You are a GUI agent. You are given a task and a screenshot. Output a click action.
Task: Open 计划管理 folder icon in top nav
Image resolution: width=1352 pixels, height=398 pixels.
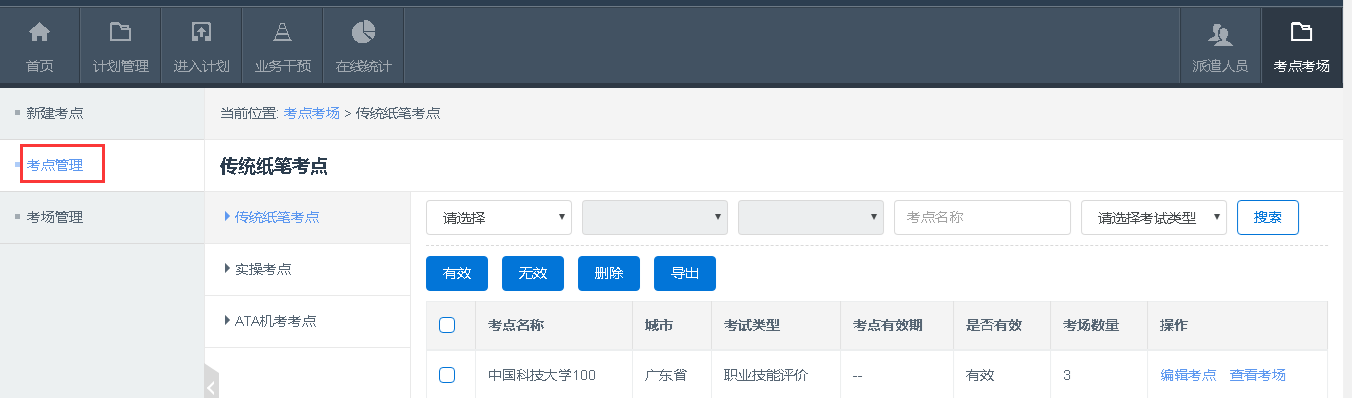coord(120,33)
